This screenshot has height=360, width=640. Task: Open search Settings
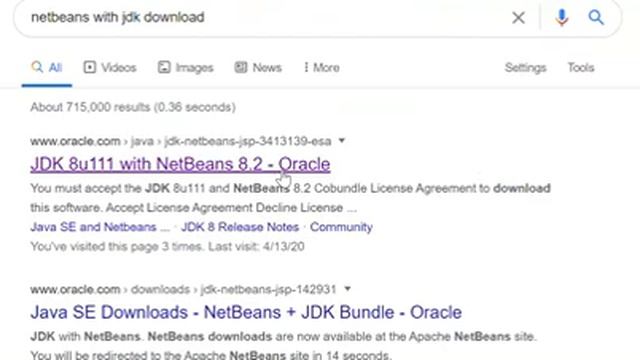tap(525, 67)
